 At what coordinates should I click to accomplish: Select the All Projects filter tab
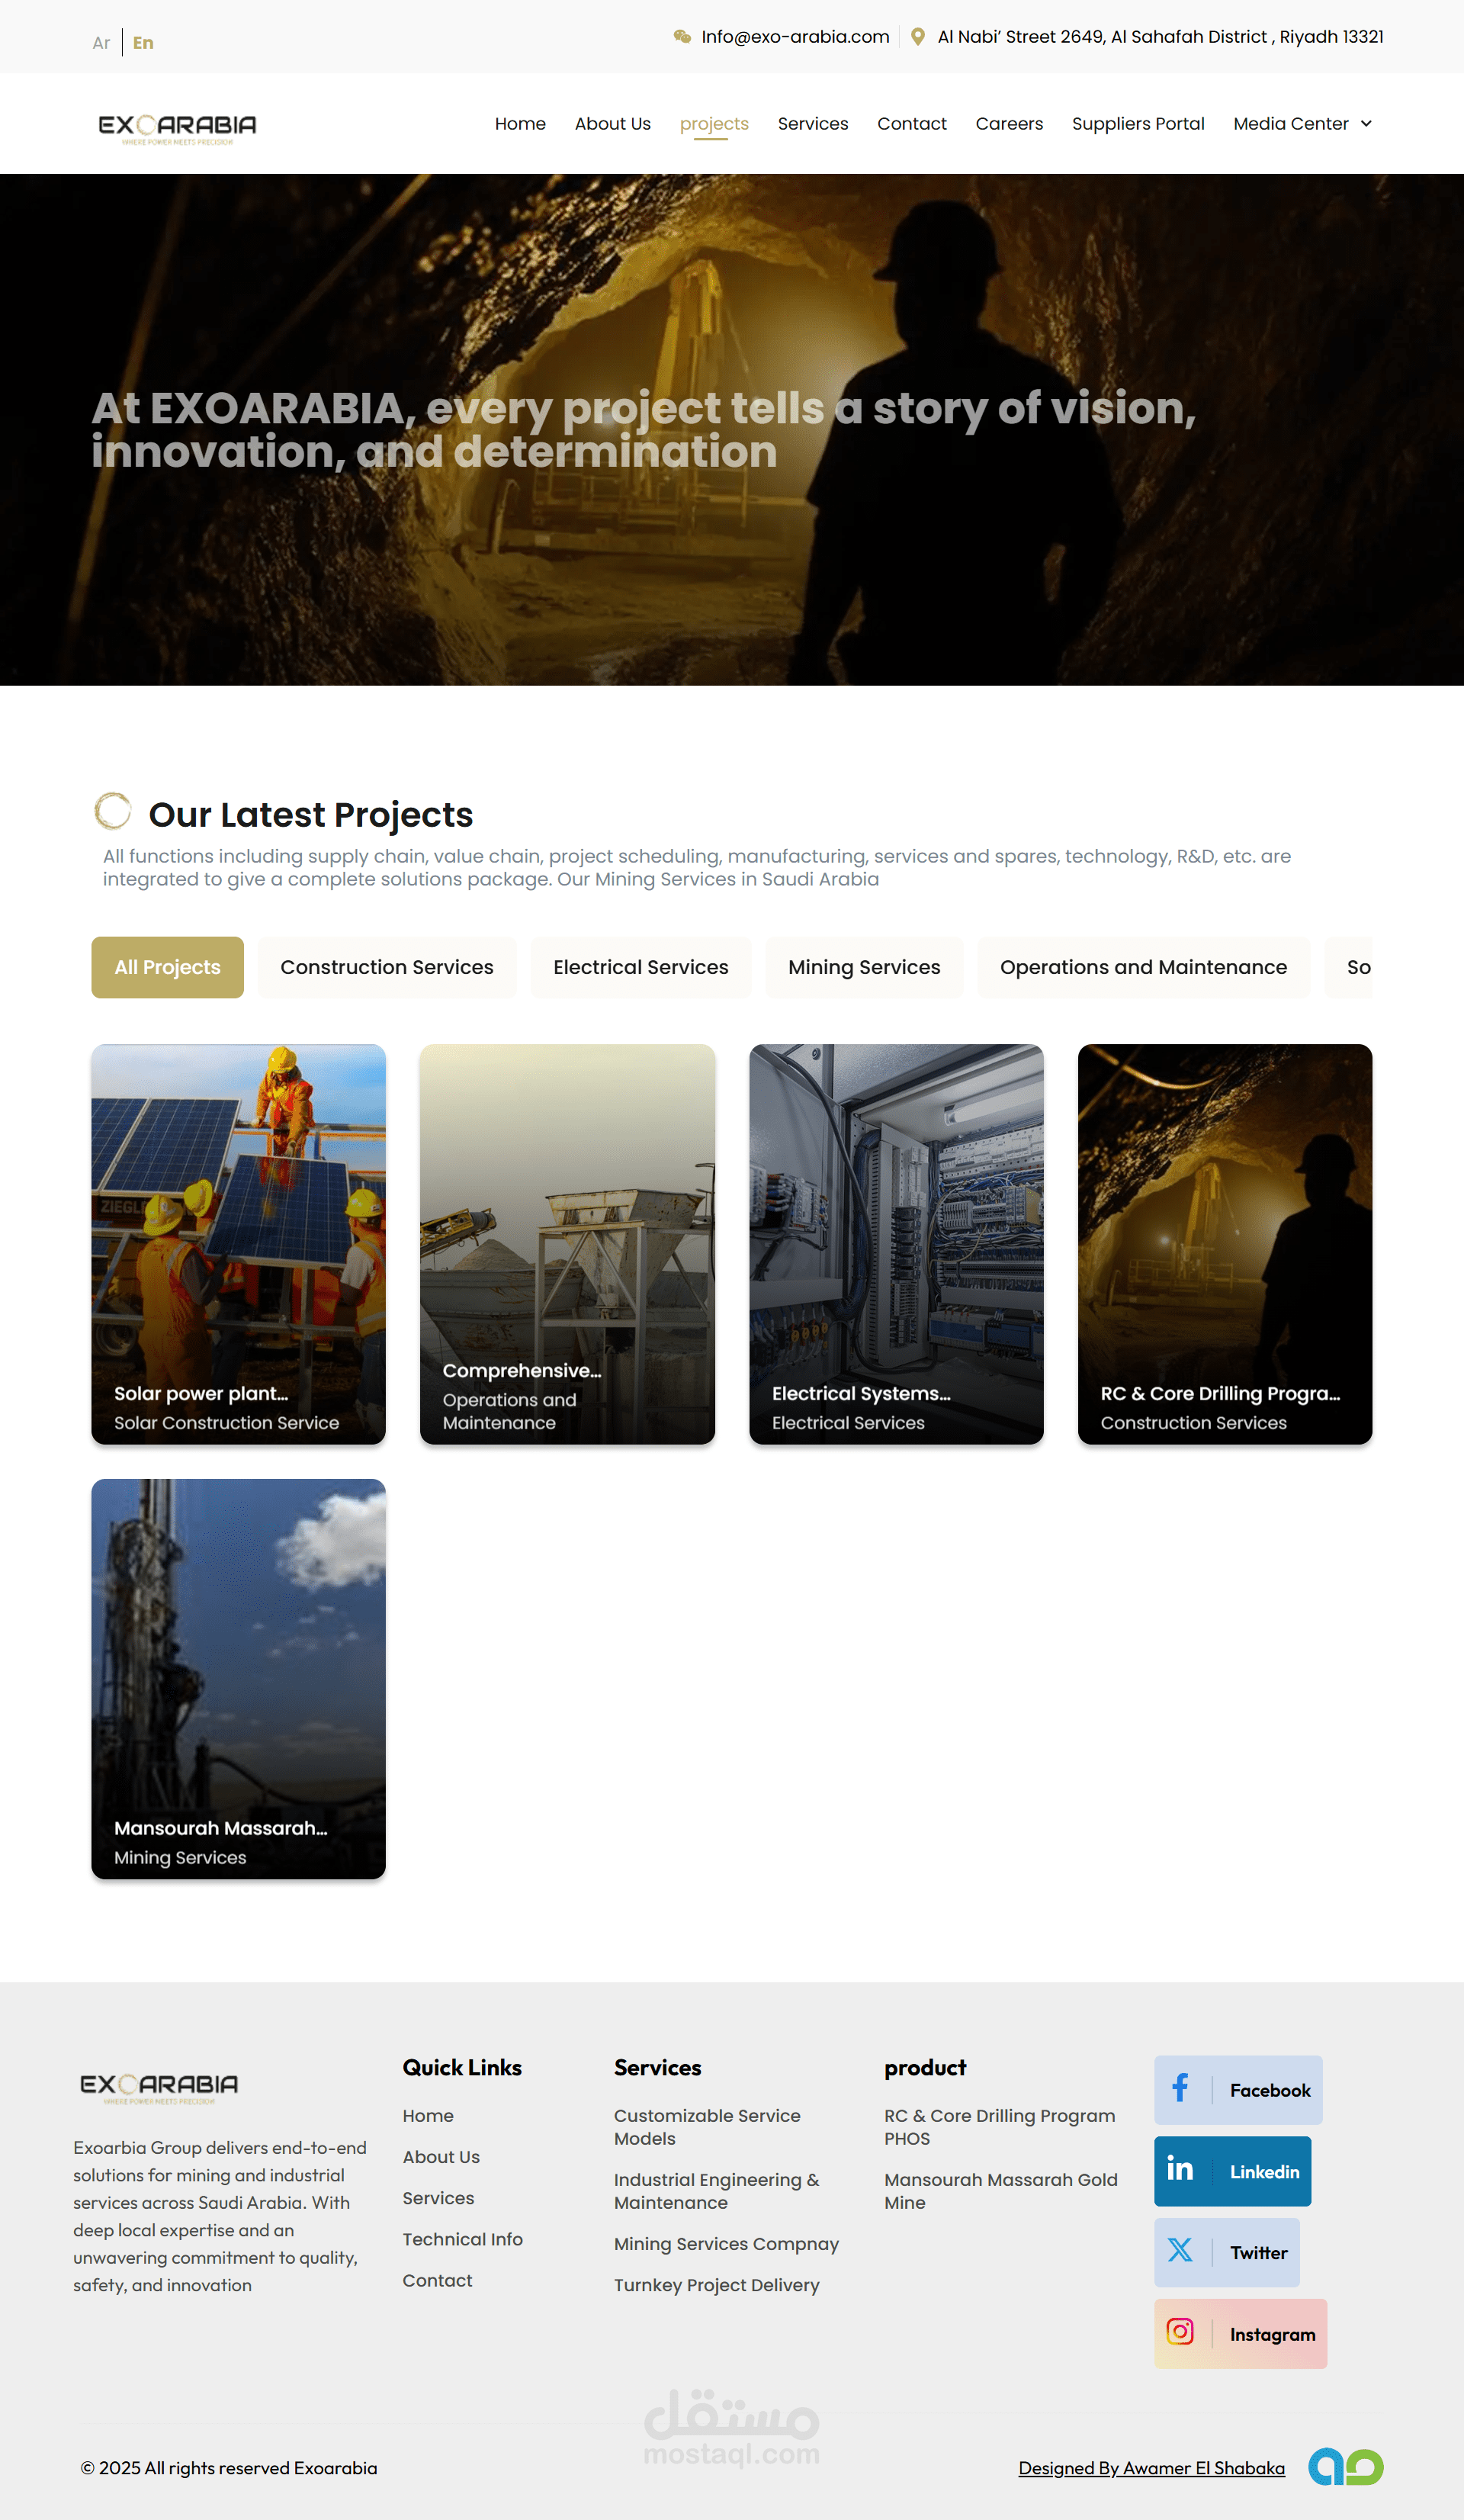pos(167,967)
